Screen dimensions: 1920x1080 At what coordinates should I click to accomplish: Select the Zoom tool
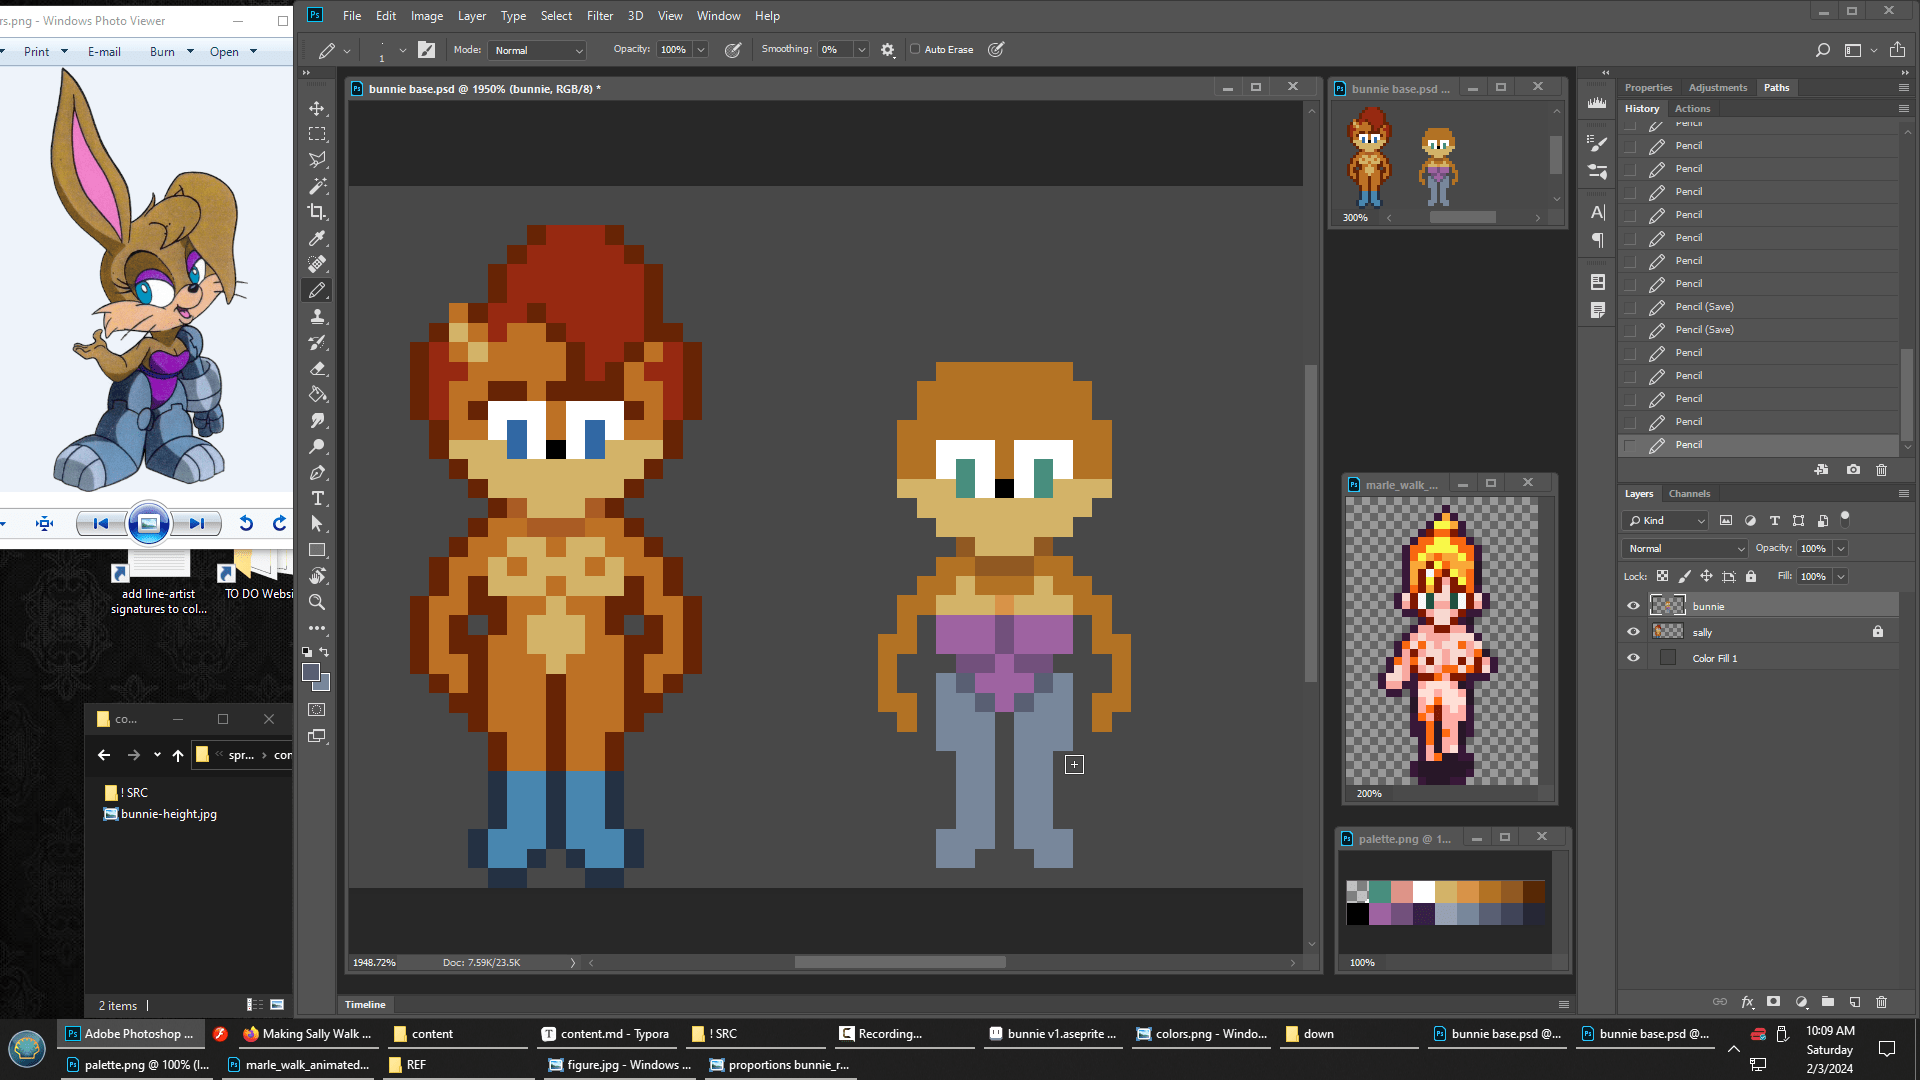pyautogui.click(x=317, y=602)
